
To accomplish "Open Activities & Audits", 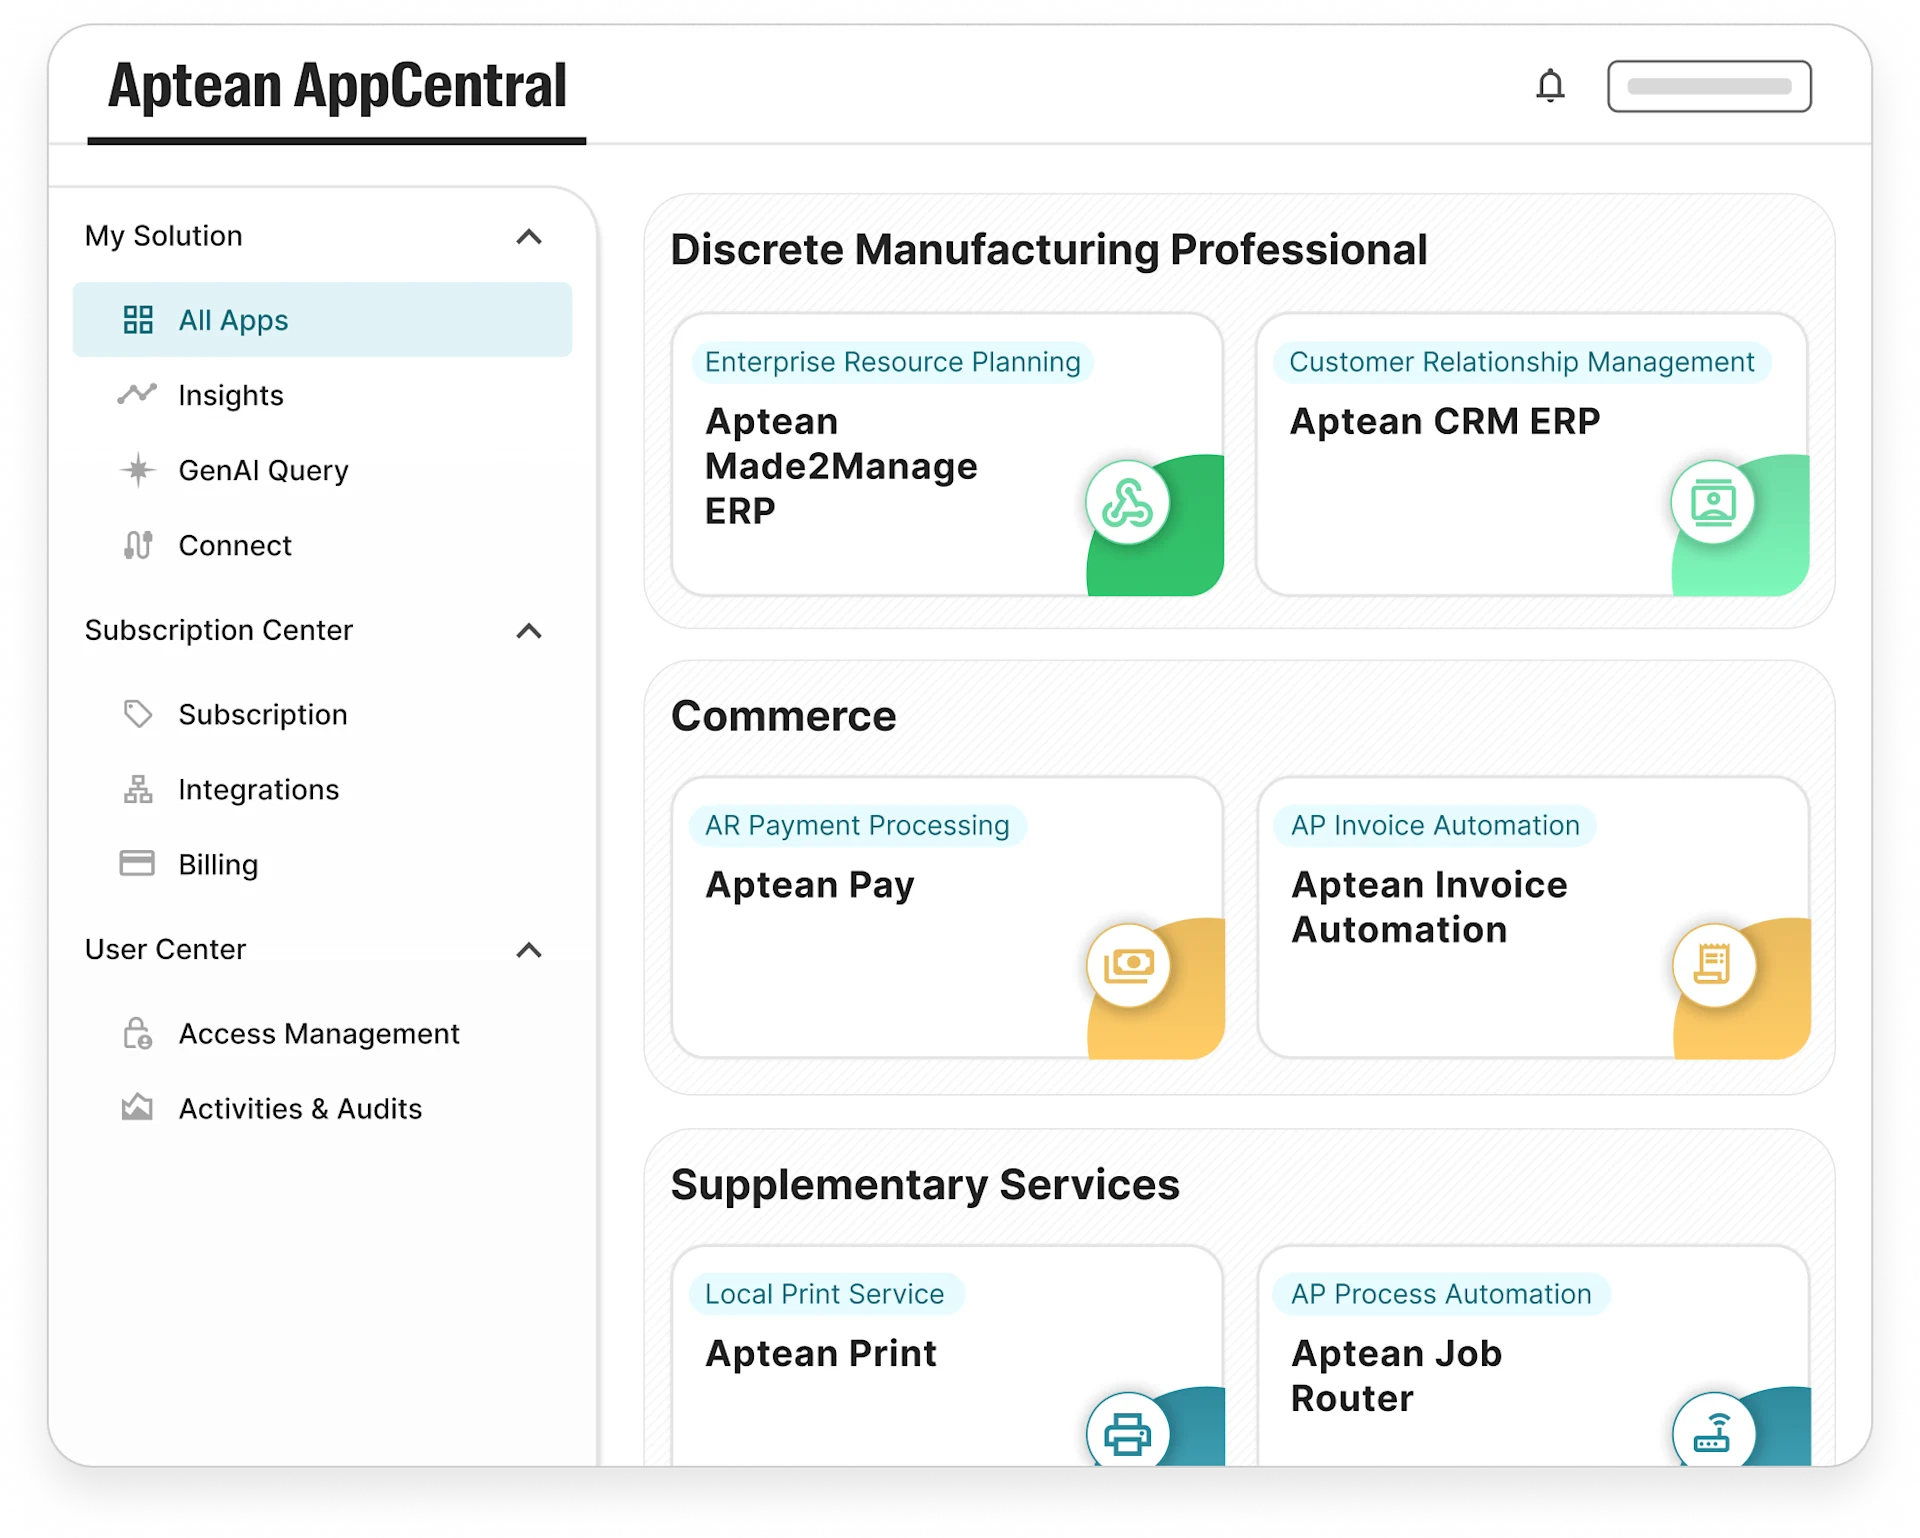I will point(322,1108).
